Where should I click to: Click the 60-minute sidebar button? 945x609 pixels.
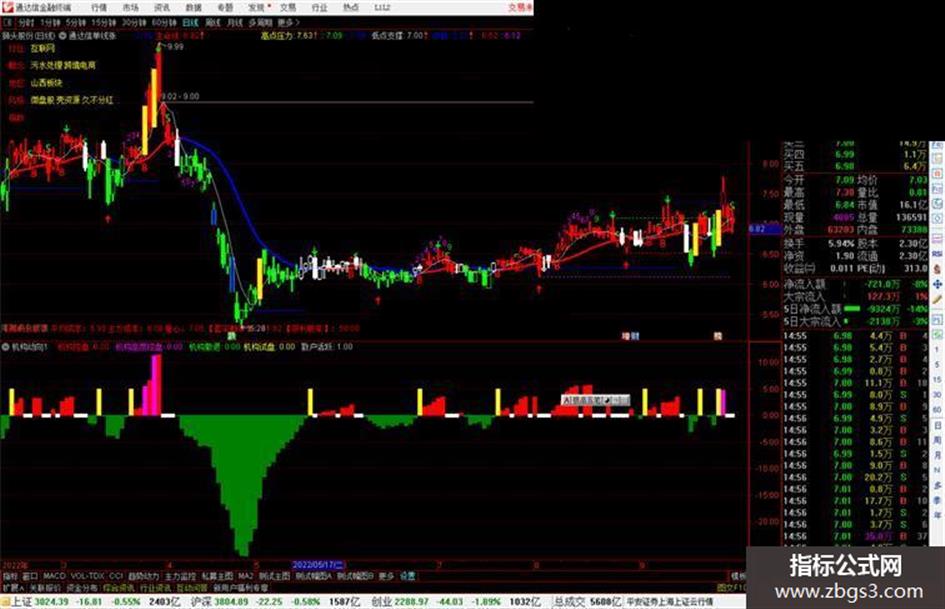coord(937,409)
